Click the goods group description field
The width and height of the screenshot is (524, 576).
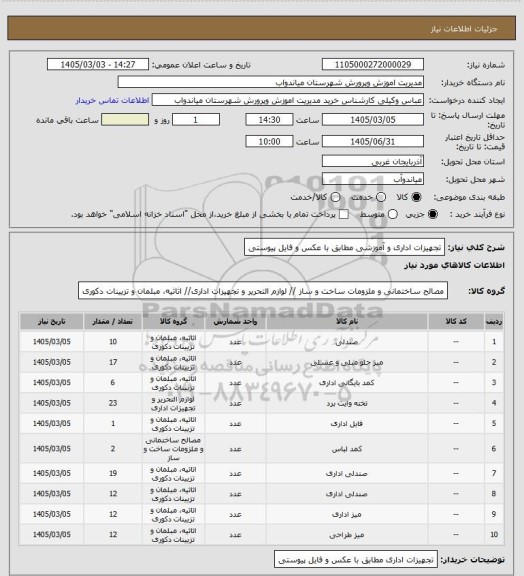263,291
